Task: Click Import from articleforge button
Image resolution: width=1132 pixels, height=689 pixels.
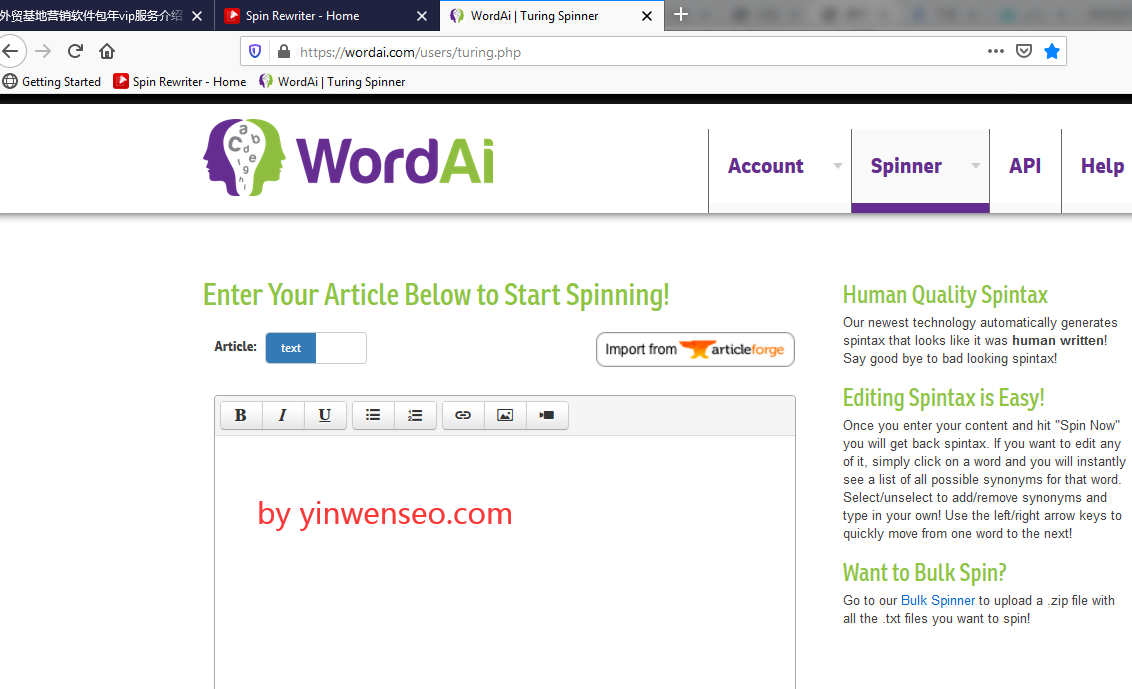Action: [x=695, y=350]
